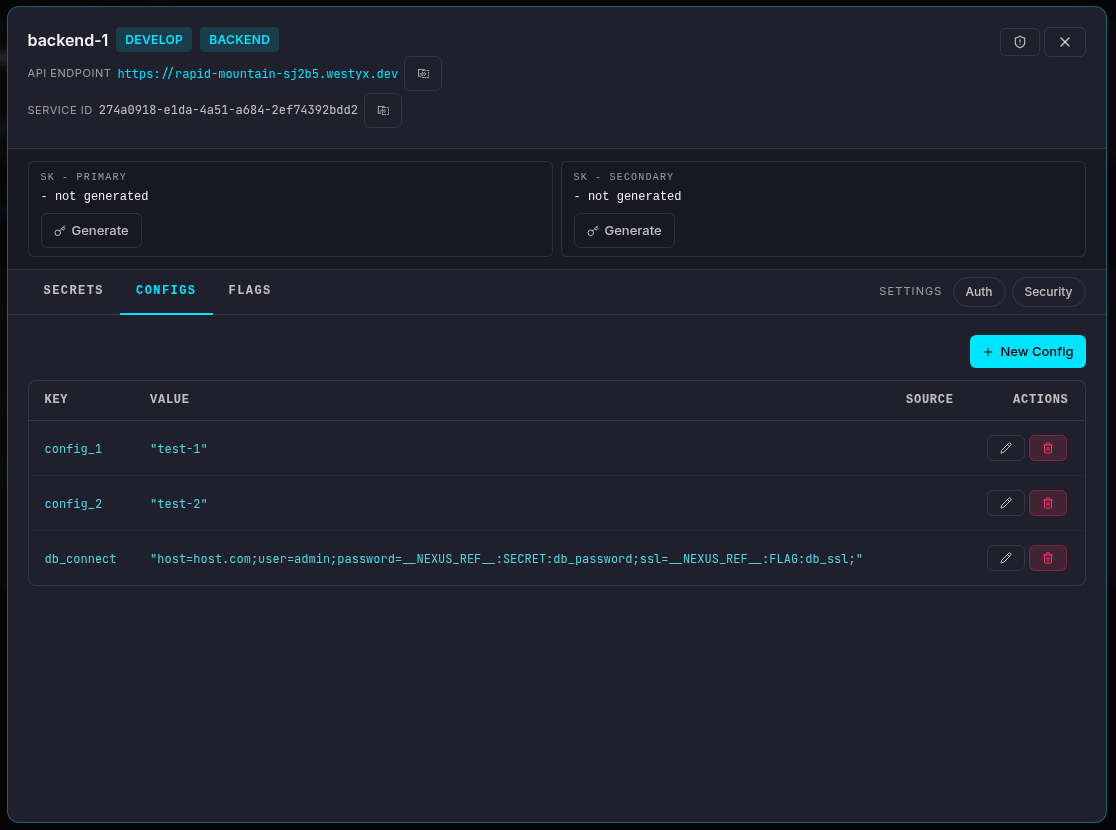The image size is (1116, 830).
Task: Open Security settings
Action: [x=1048, y=292]
